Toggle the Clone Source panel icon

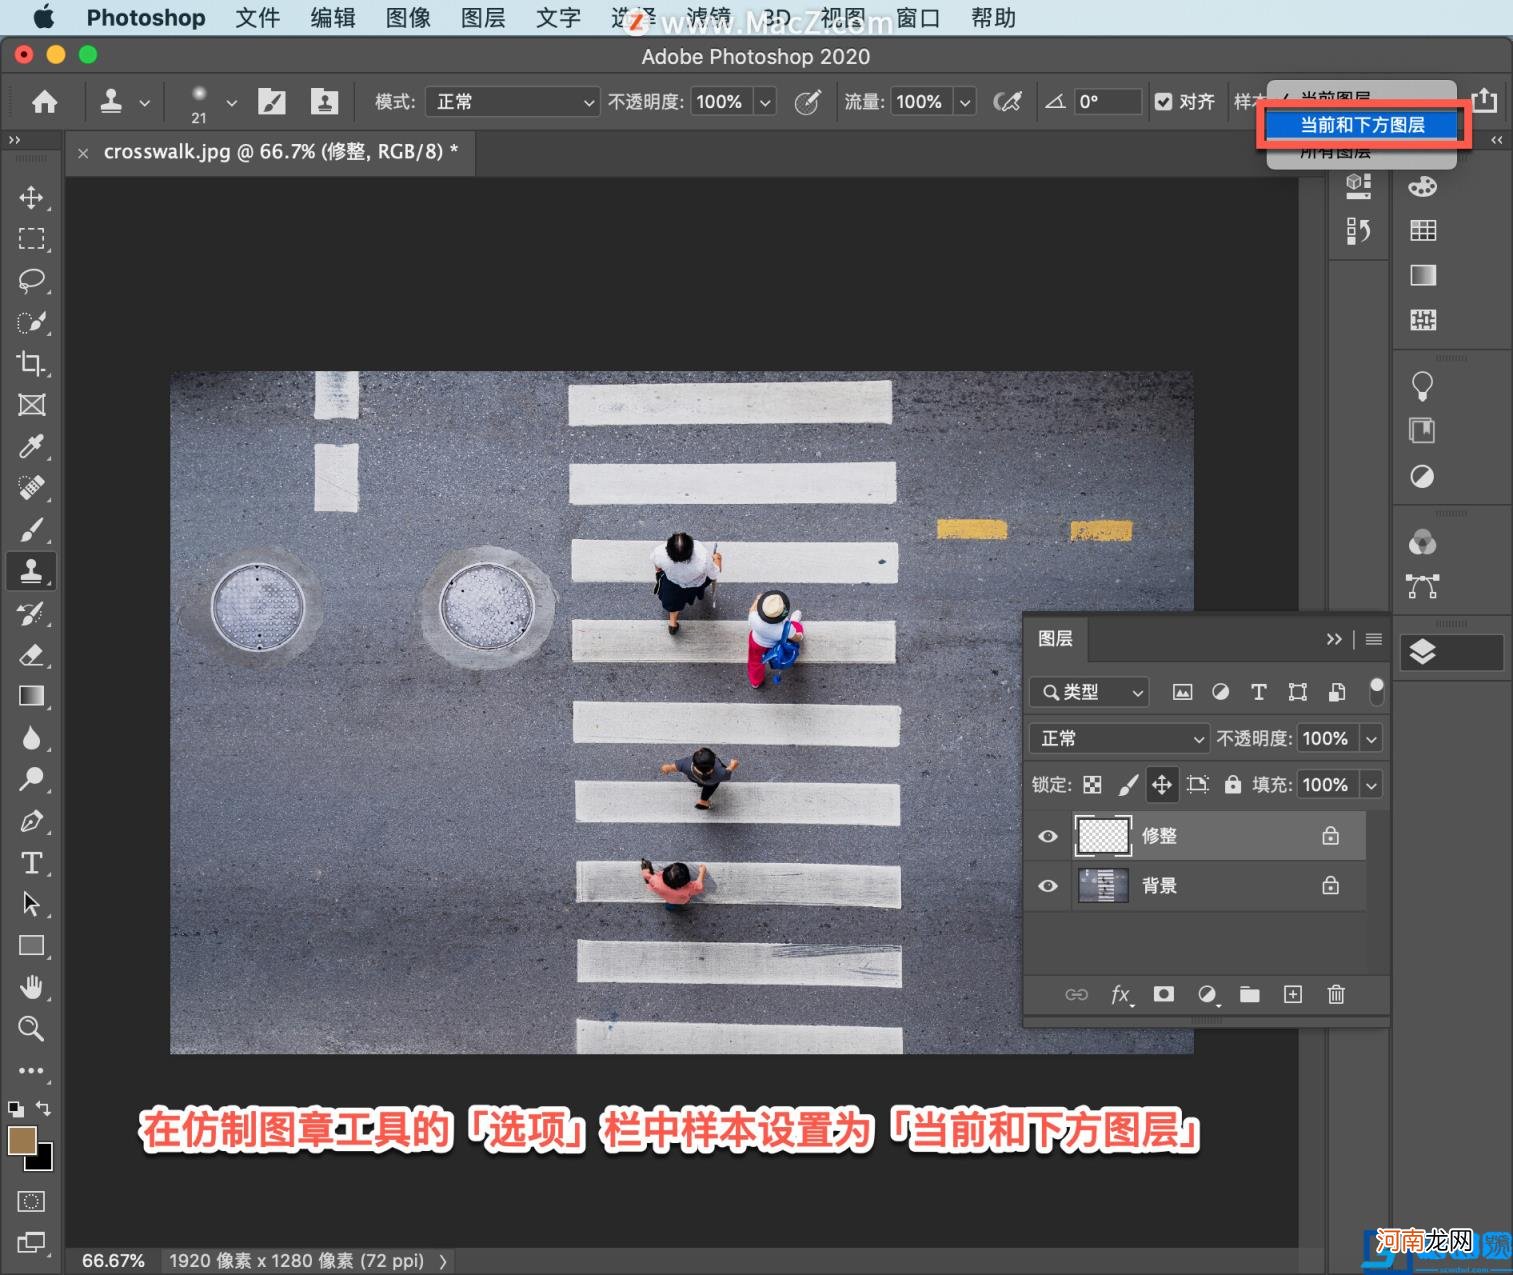pyautogui.click(x=324, y=101)
